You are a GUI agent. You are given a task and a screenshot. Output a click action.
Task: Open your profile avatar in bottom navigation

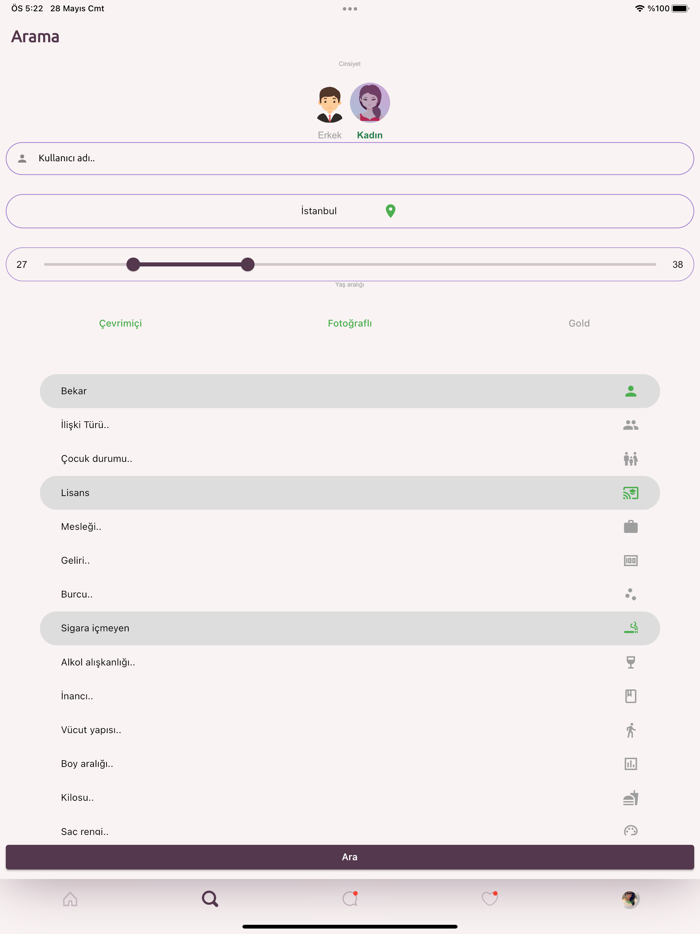[630, 899]
